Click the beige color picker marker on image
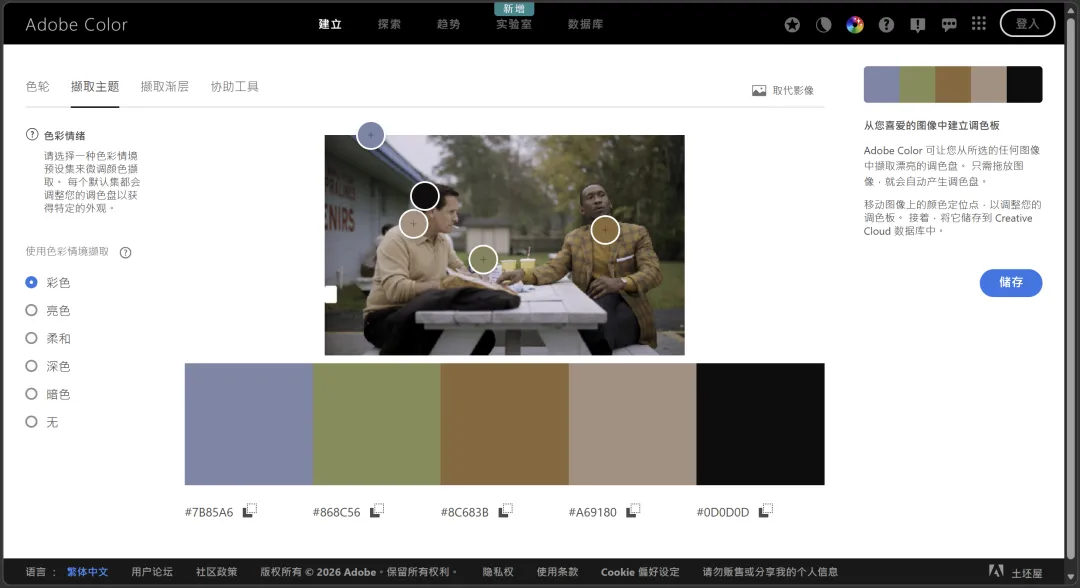 pyautogui.click(x=413, y=224)
